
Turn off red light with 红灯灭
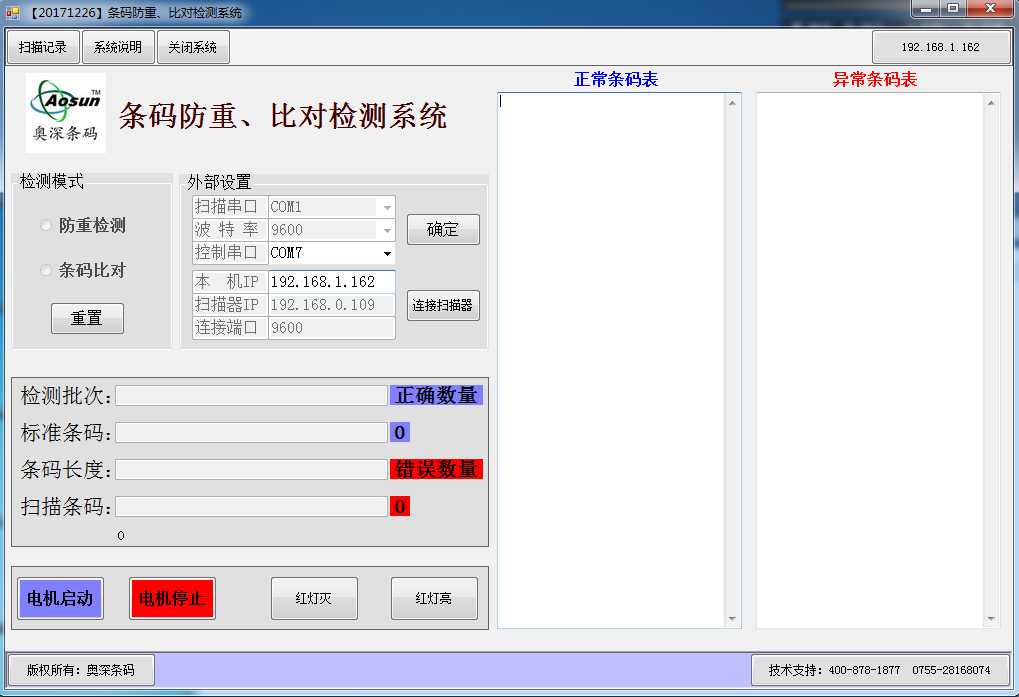313,599
